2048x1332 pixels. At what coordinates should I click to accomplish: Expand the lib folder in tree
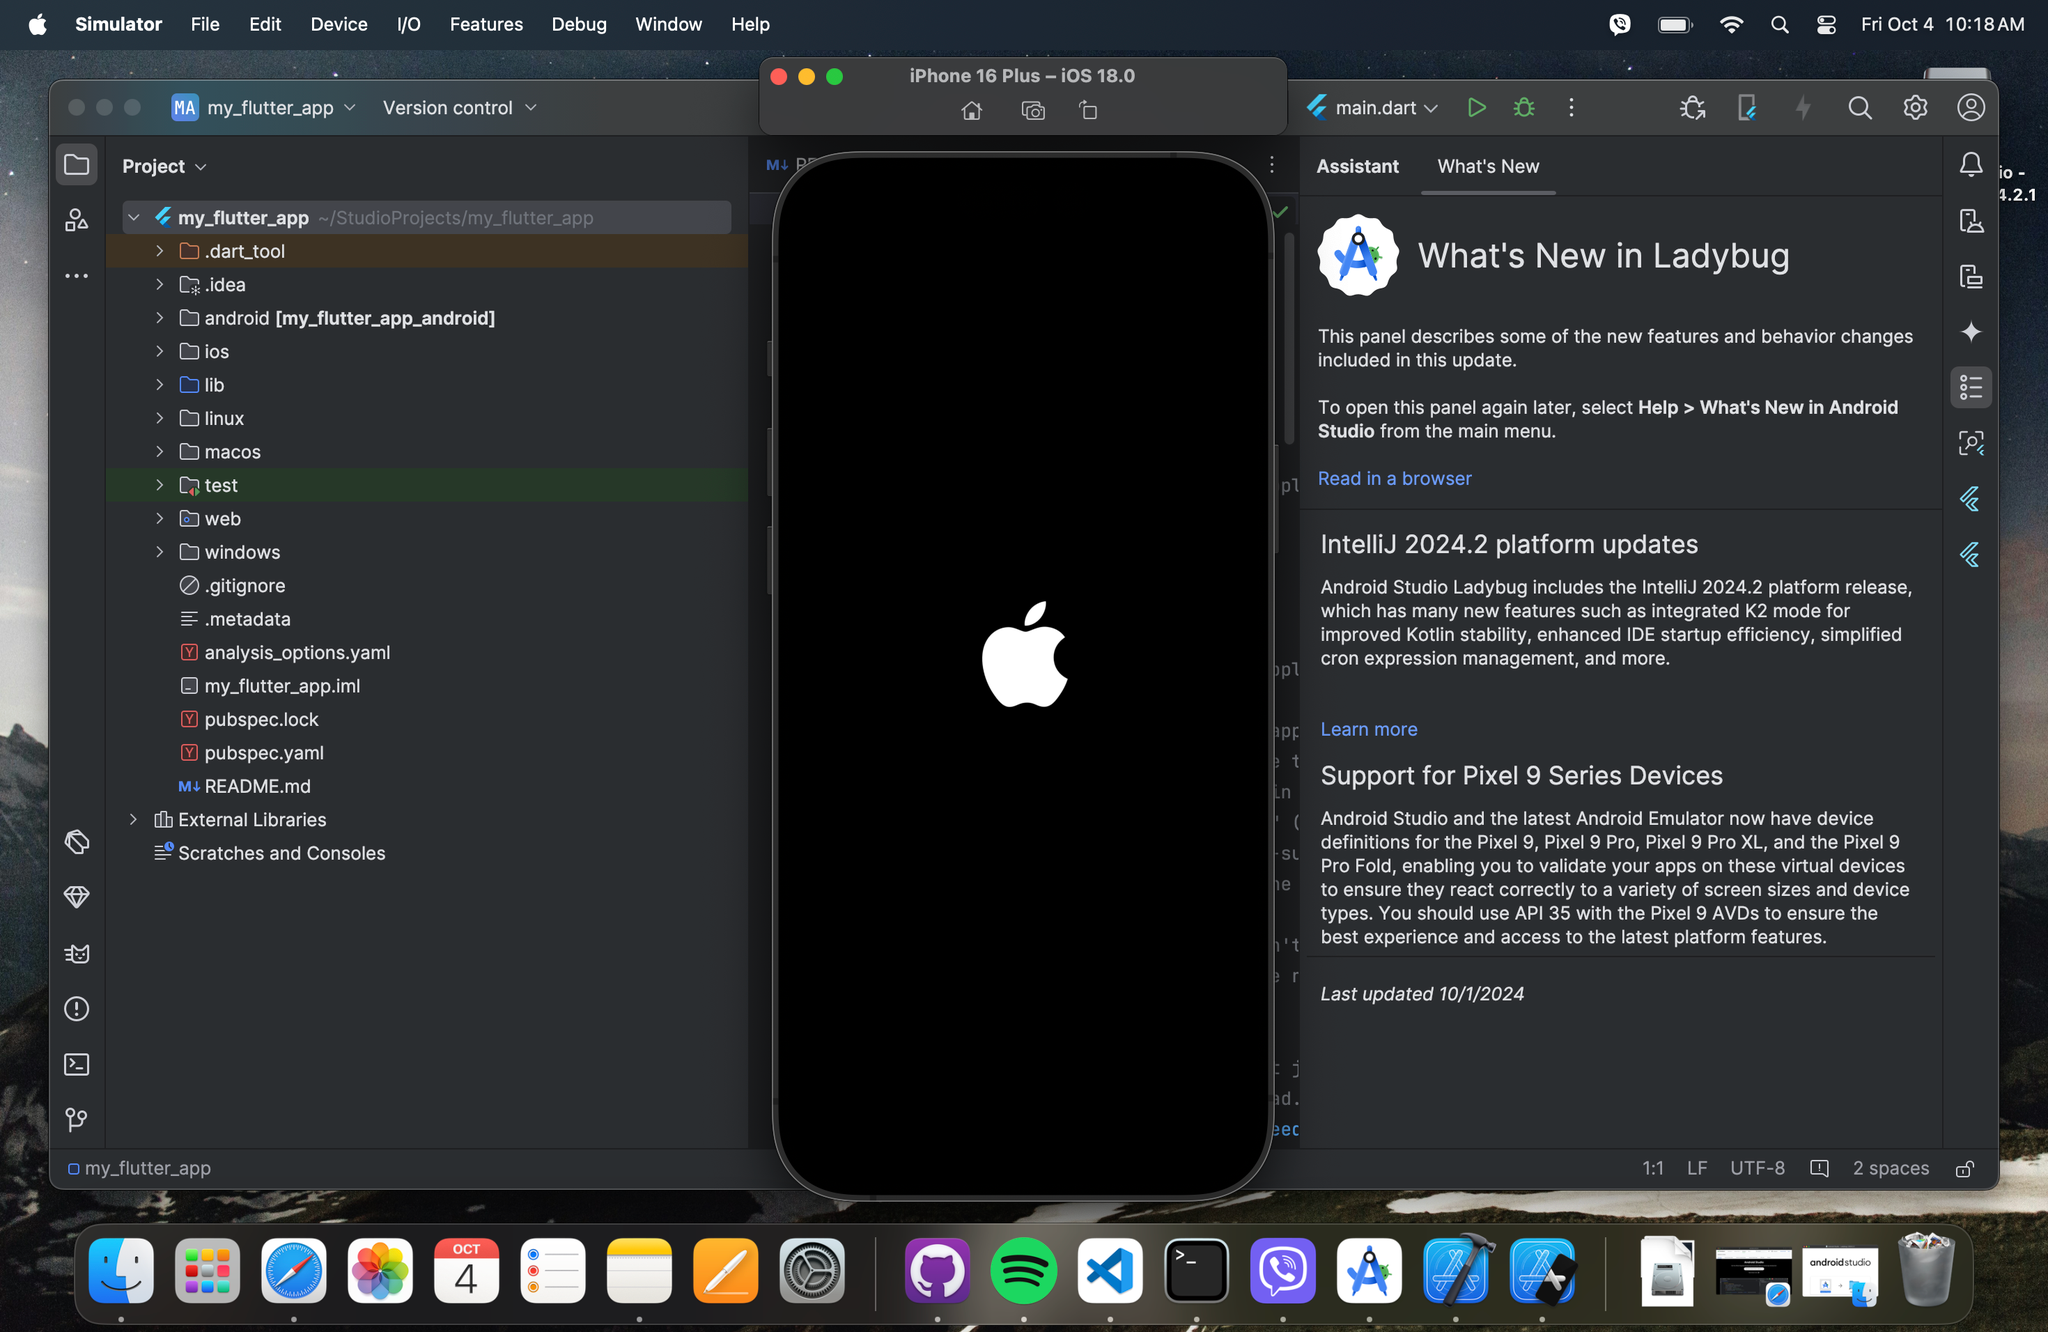[160, 385]
